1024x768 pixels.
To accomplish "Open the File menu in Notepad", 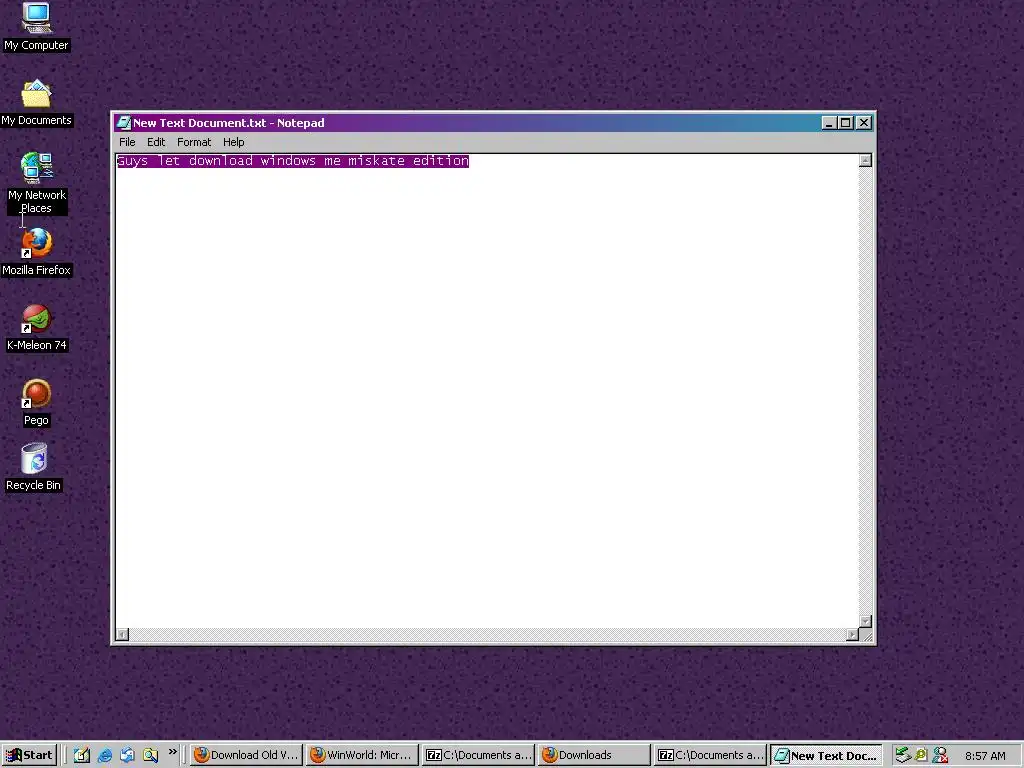I will coord(127,142).
